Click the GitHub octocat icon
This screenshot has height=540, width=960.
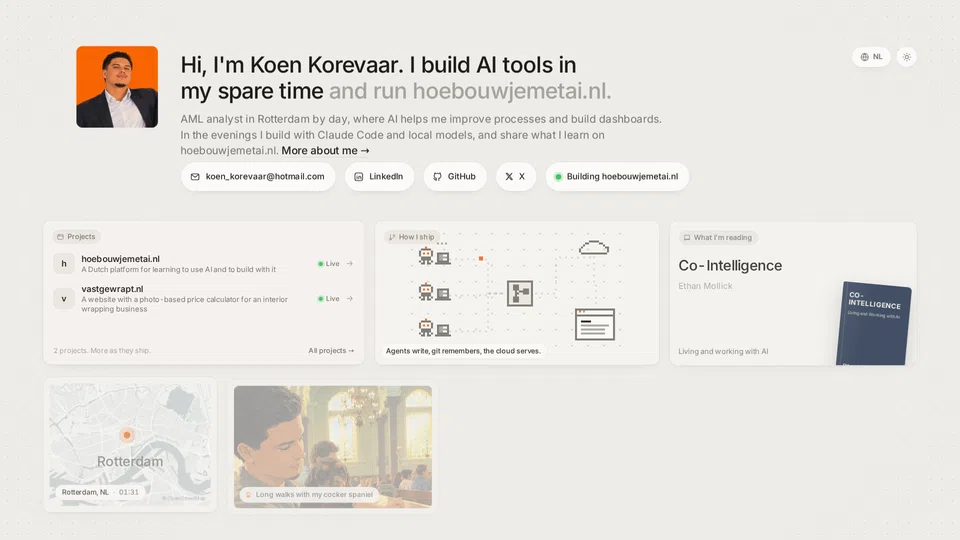point(437,176)
